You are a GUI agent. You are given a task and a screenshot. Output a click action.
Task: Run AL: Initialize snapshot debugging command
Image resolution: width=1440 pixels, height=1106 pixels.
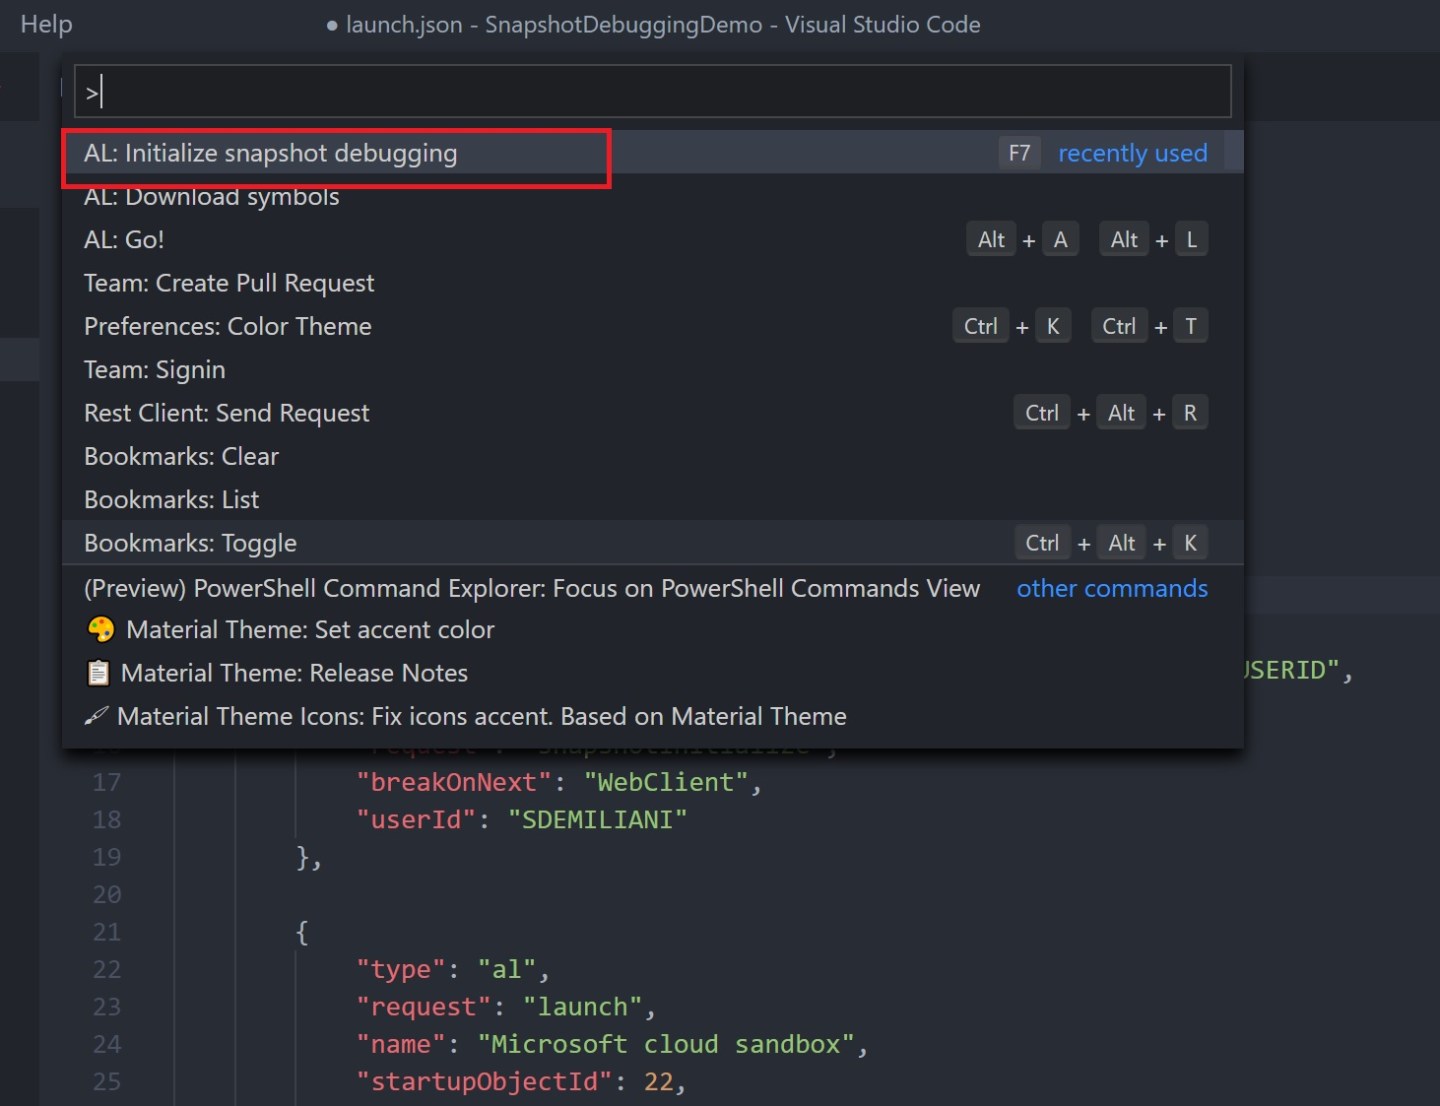(653, 153)
